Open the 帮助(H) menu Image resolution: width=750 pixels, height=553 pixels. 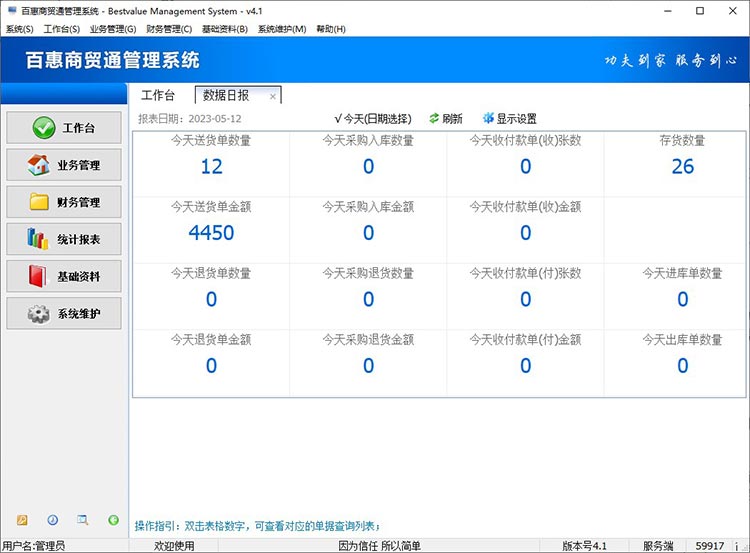(331, 29)
